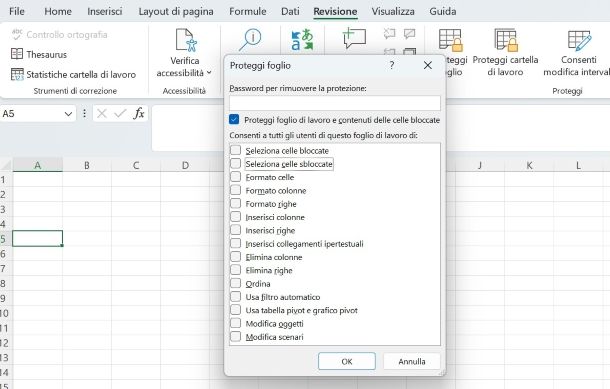
Task: Click the formula bar confirm checkmark icon
Action: [120, 114]
